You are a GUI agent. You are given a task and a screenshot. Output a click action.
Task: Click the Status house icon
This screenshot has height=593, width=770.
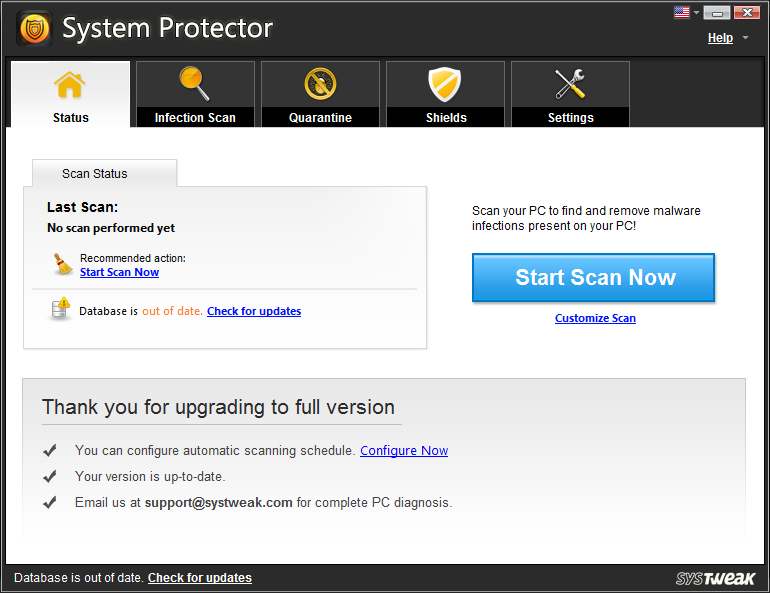tap(70, 85)
